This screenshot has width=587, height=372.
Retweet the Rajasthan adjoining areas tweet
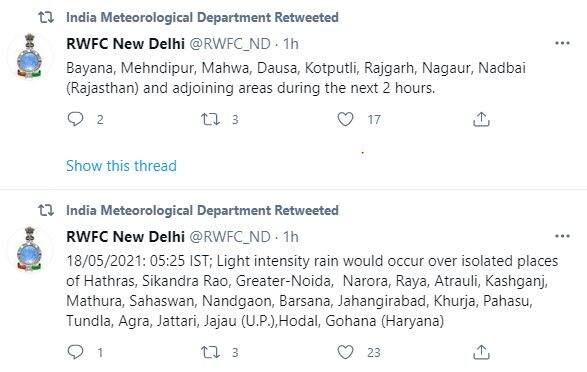pyautogui.click(x=210, y=119)
